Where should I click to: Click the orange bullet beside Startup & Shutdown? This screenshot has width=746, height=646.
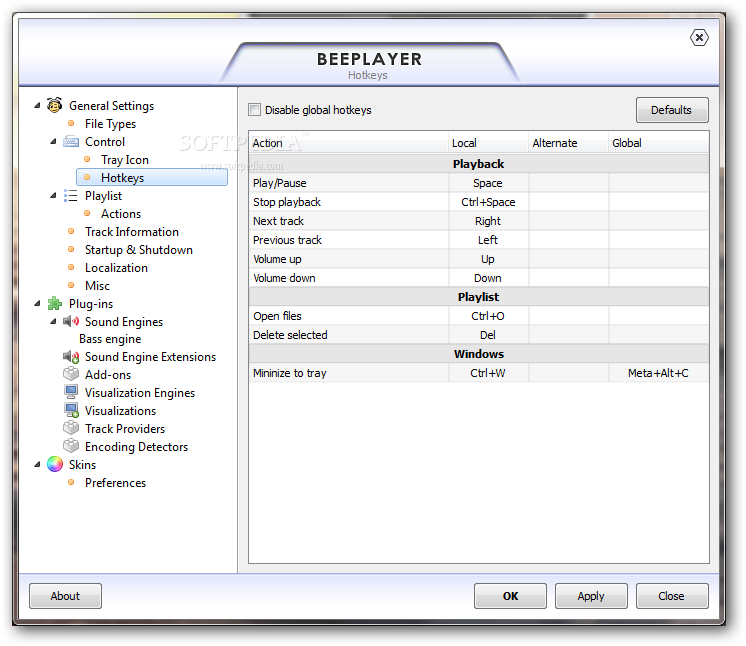click(x=71, y=249)
